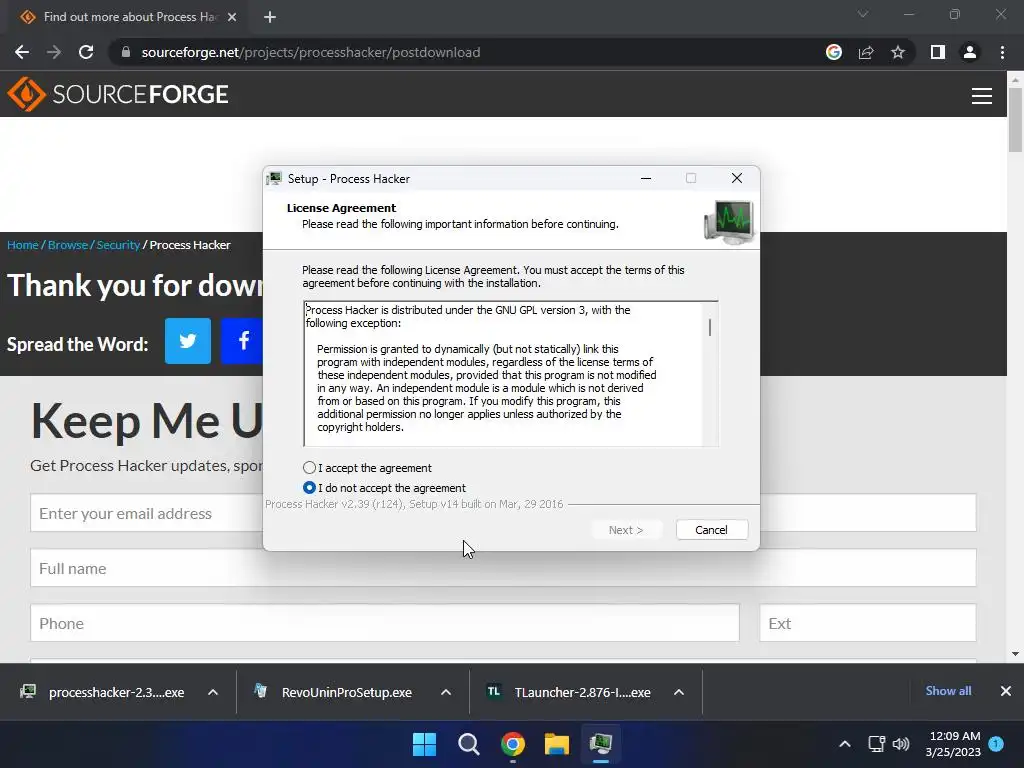Open RevoUninProSetup.exe download item
The image size is (1024, 768).
(334, 692)
